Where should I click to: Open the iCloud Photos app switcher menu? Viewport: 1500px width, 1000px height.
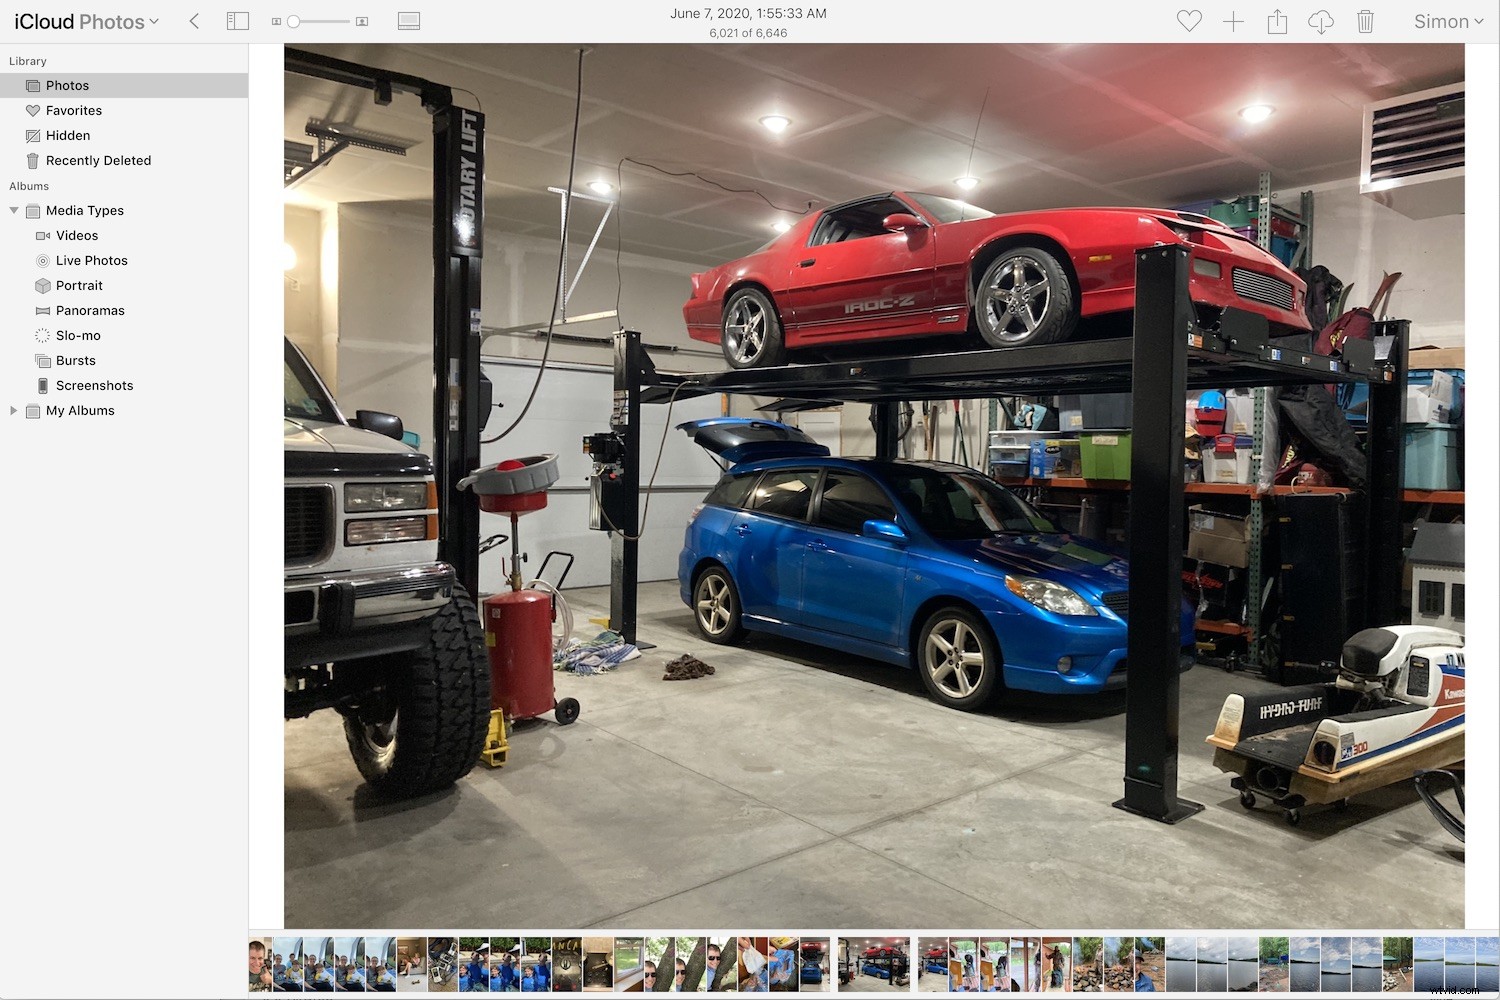tap(85, 20)
